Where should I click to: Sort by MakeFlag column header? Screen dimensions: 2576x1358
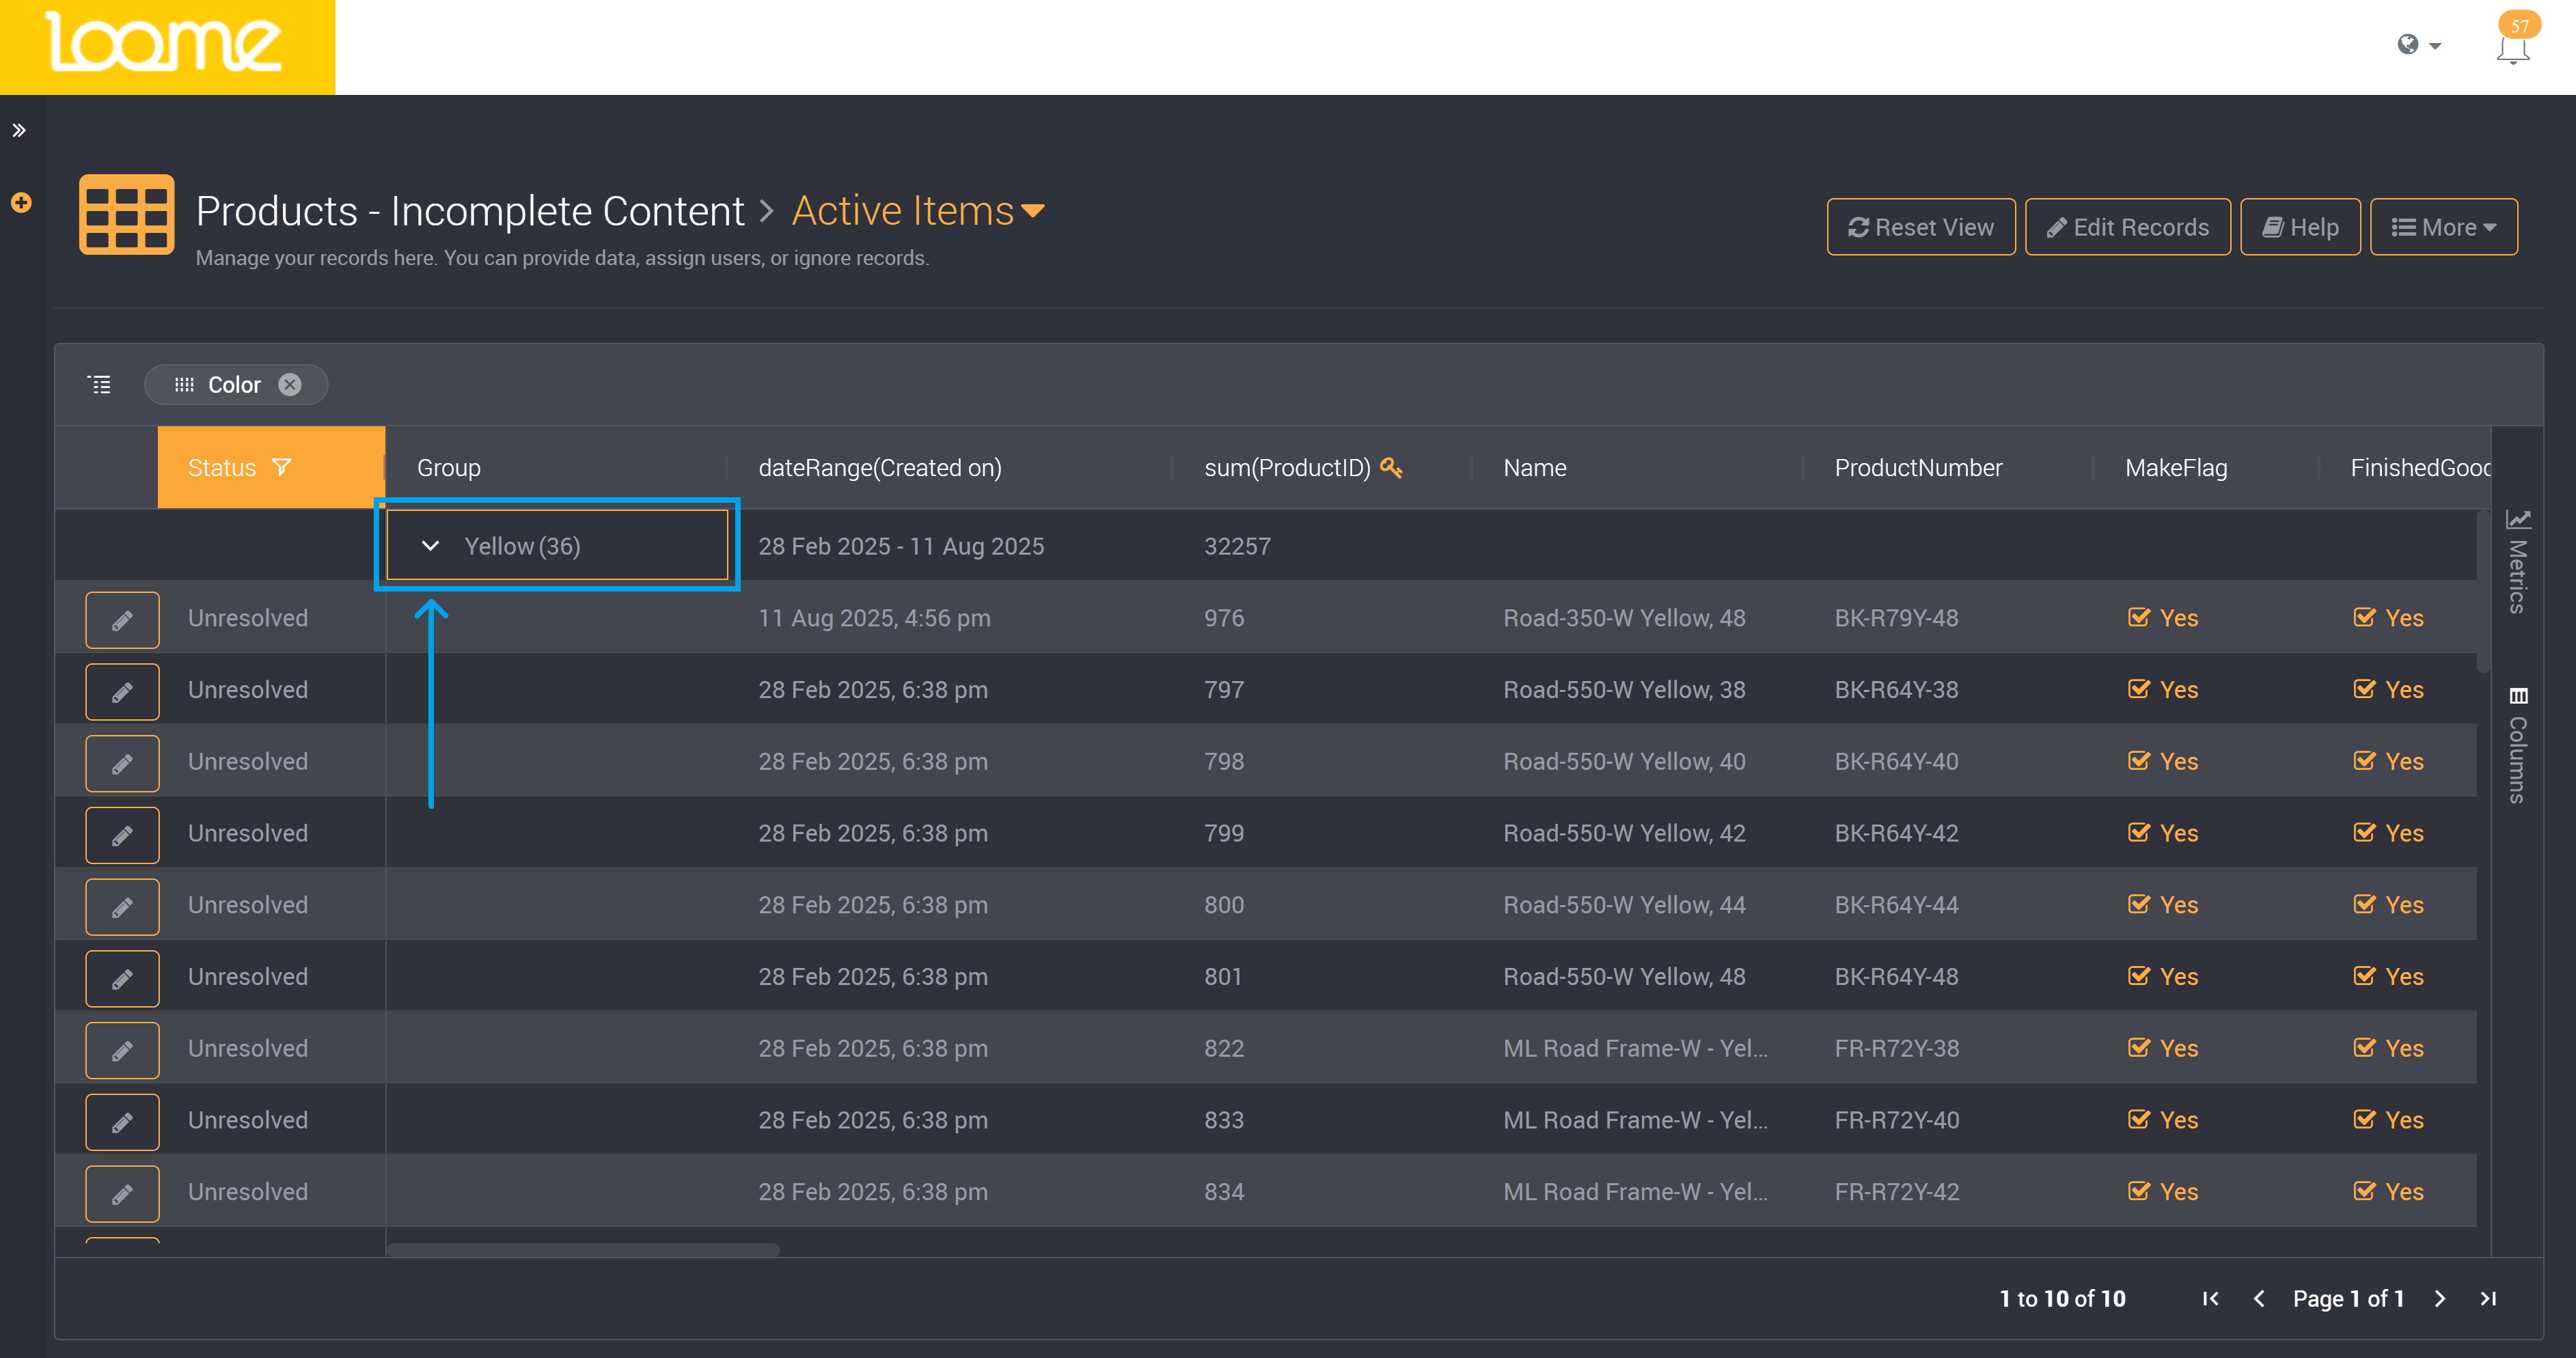(2176, 468)
